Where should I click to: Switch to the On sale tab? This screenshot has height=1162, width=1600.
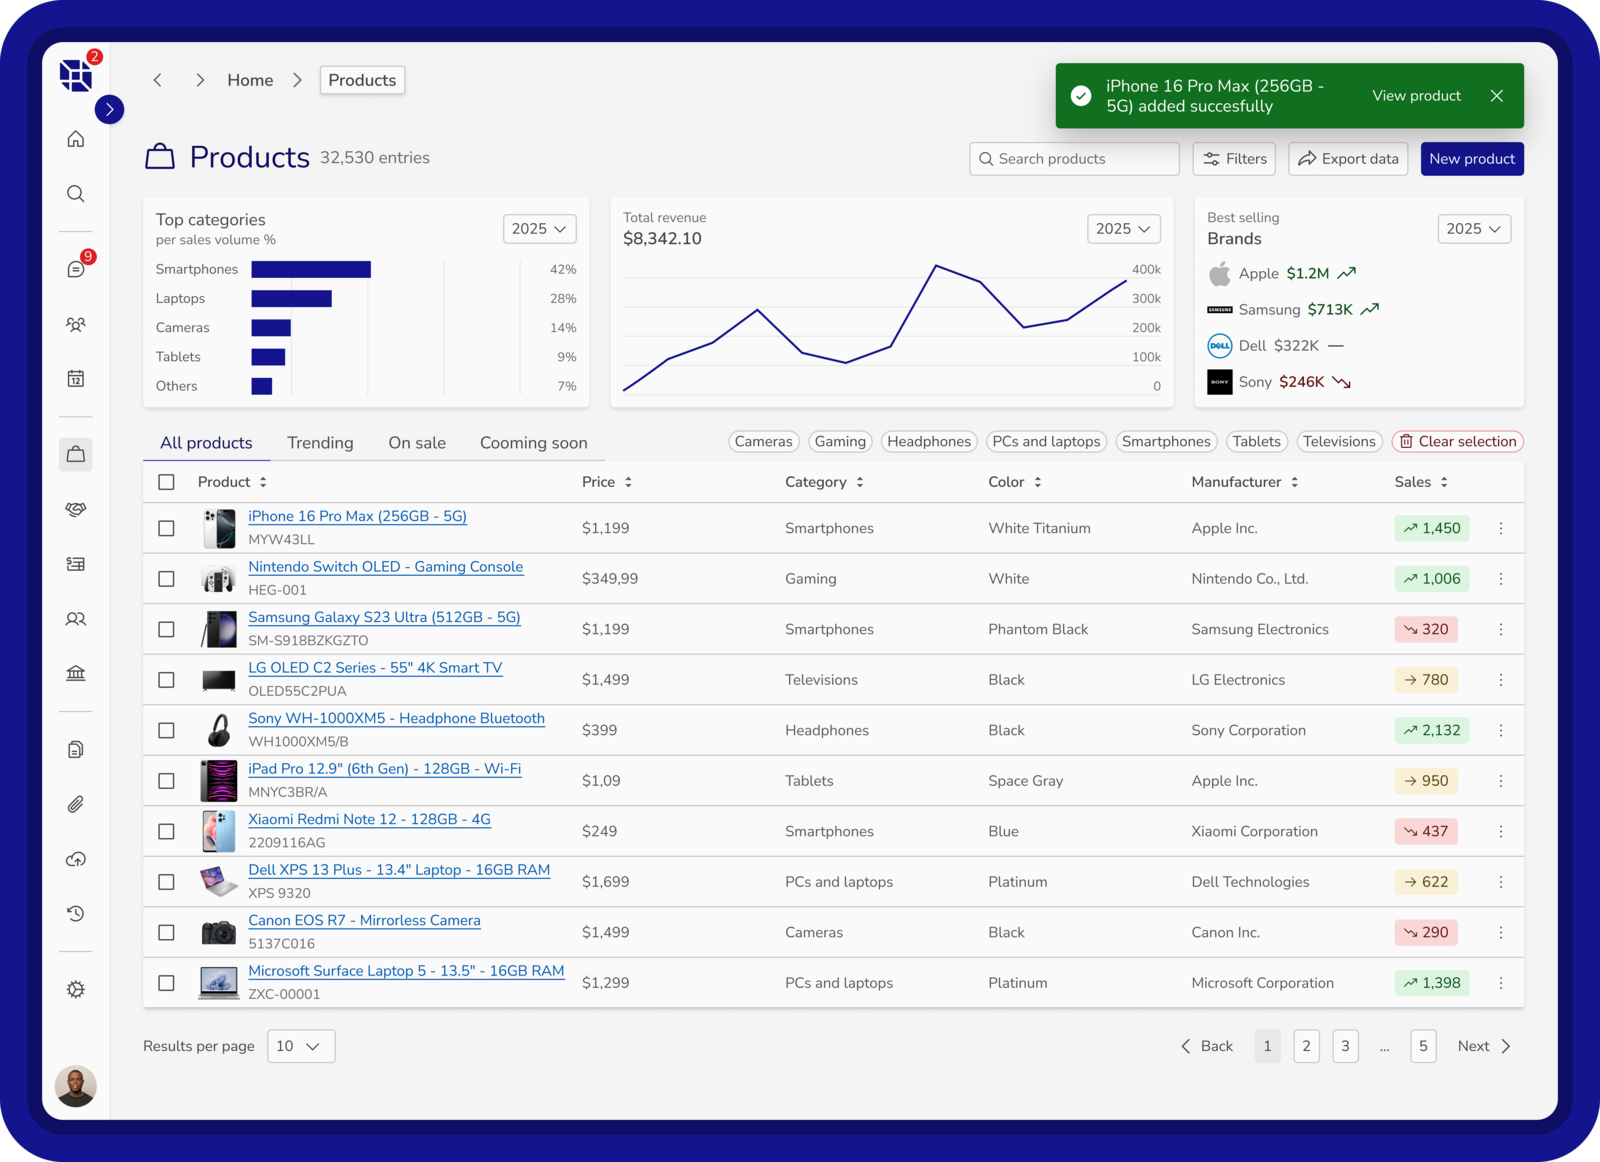click(x=417, y=443)
